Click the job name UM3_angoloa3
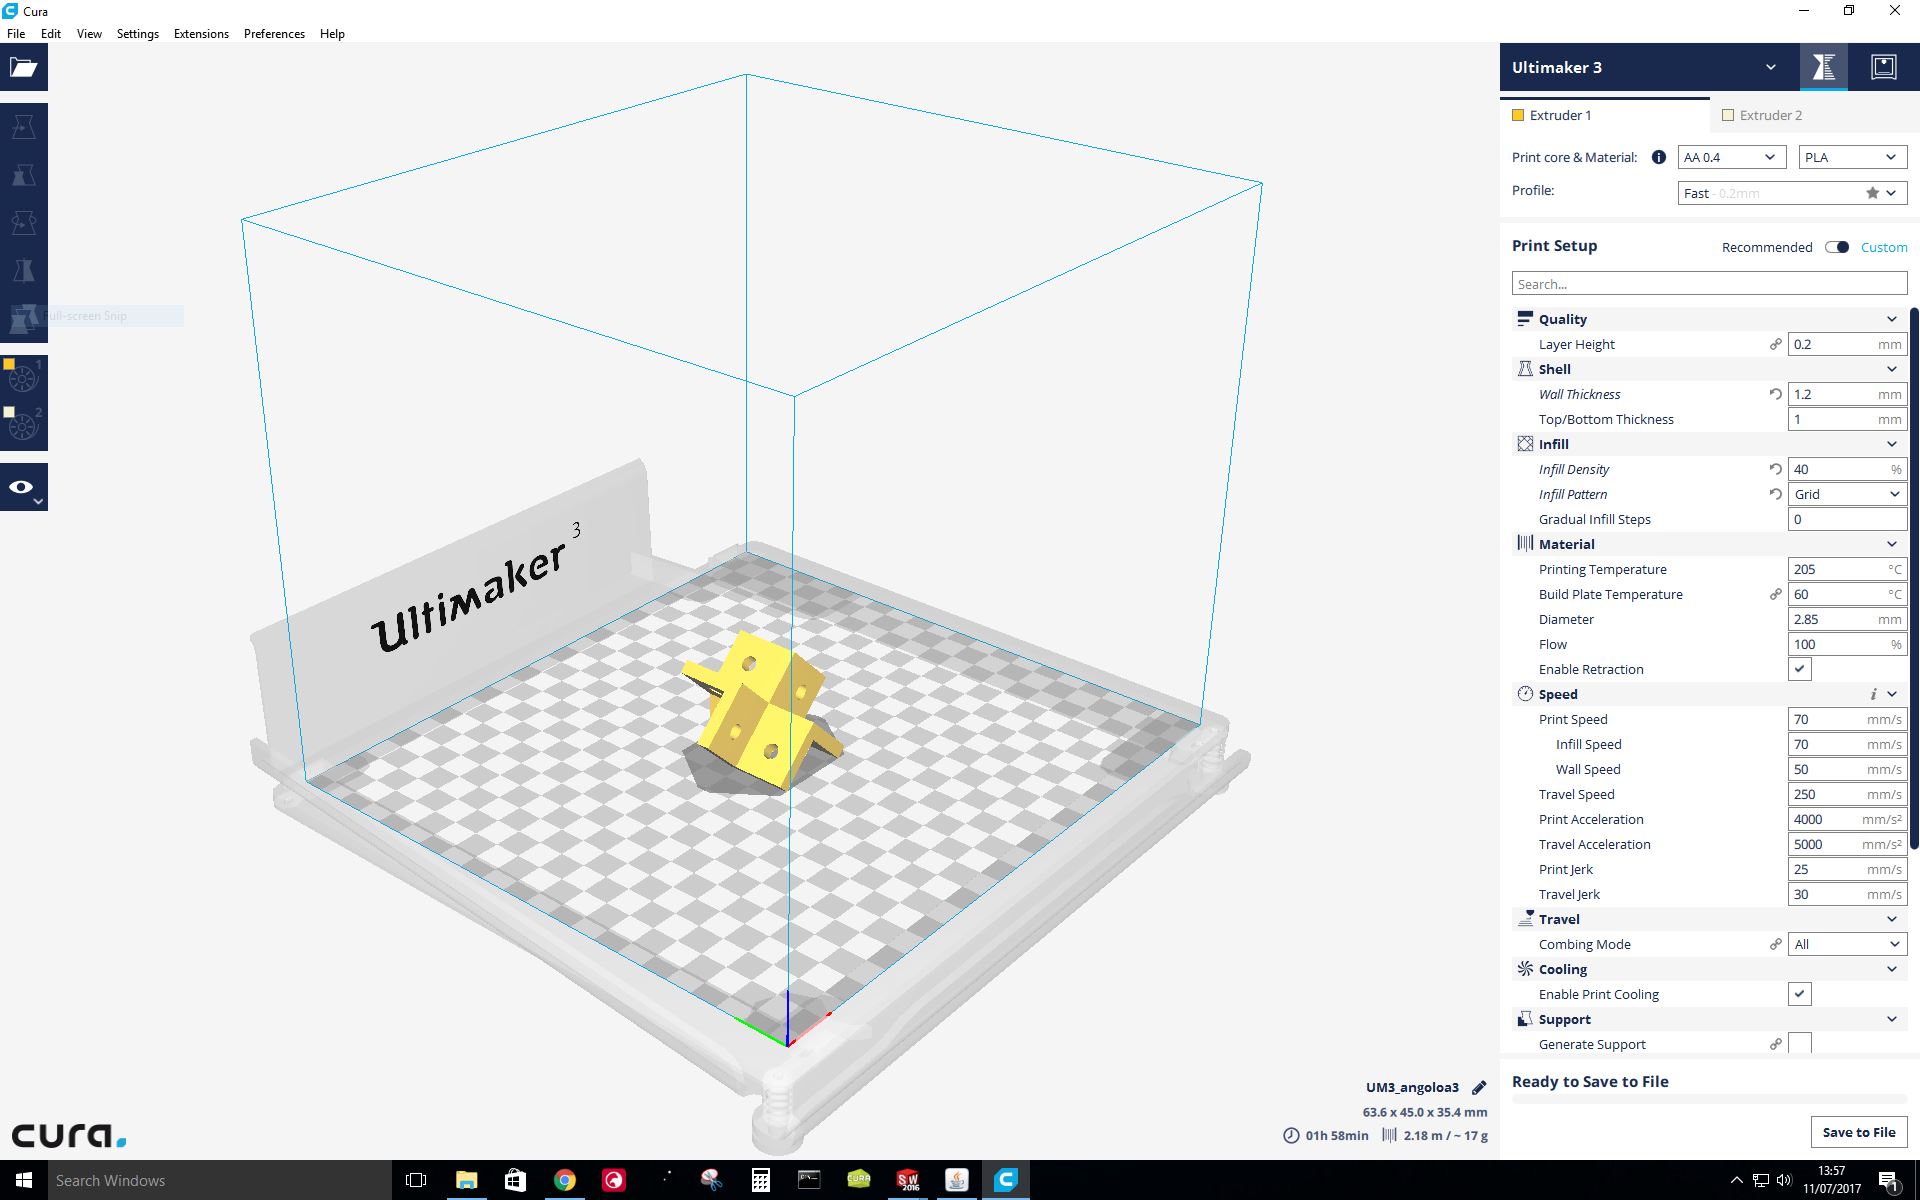 point(1412,1087)
